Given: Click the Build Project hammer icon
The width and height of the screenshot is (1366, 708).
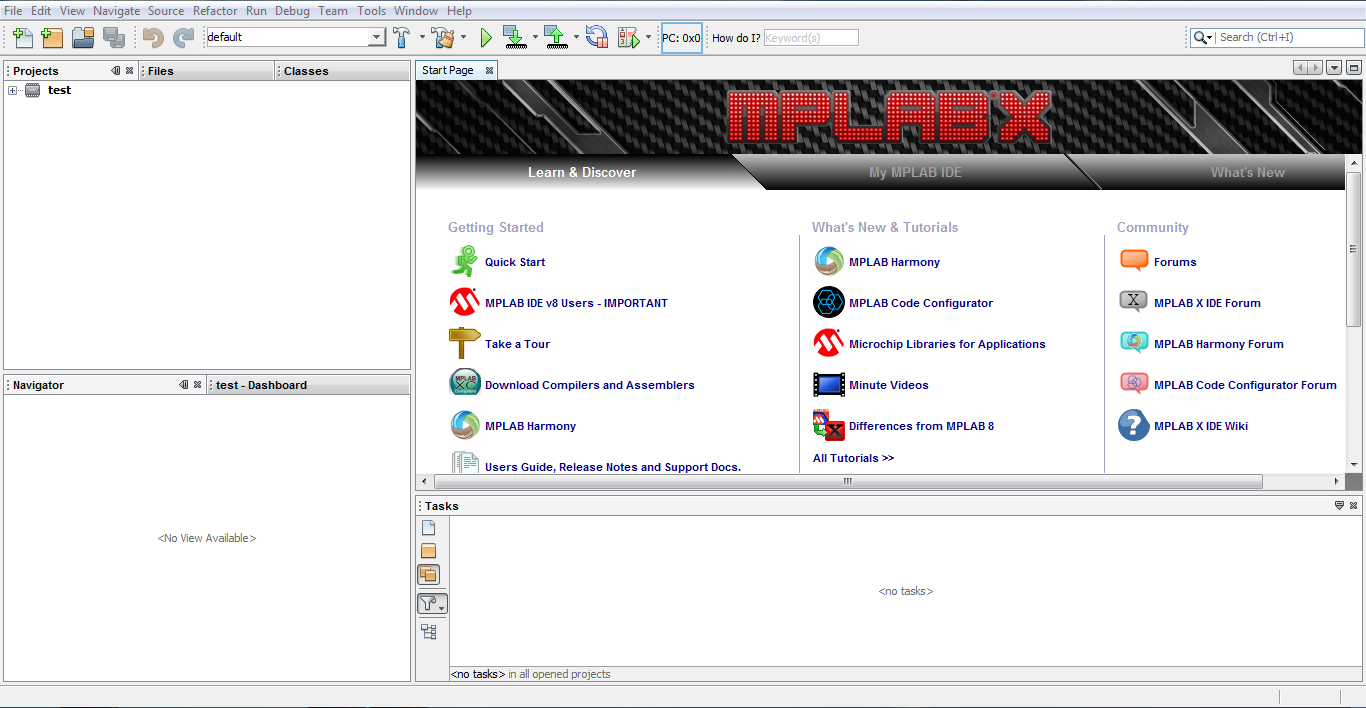Looking at the screenshot, I should (x=401, y=38).
